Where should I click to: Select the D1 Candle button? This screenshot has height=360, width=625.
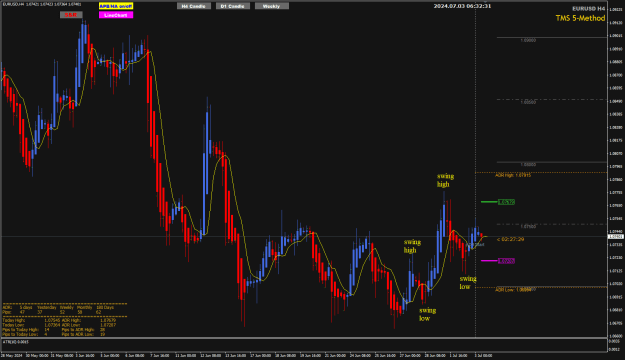point(233,6)
